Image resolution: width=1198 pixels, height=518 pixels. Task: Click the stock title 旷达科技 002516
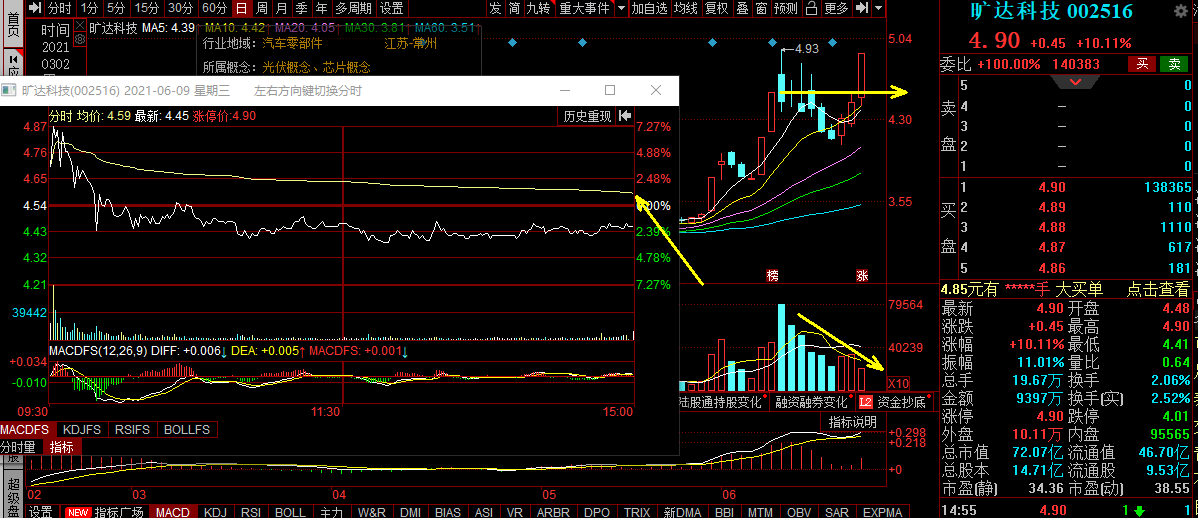pos(1051,13)
